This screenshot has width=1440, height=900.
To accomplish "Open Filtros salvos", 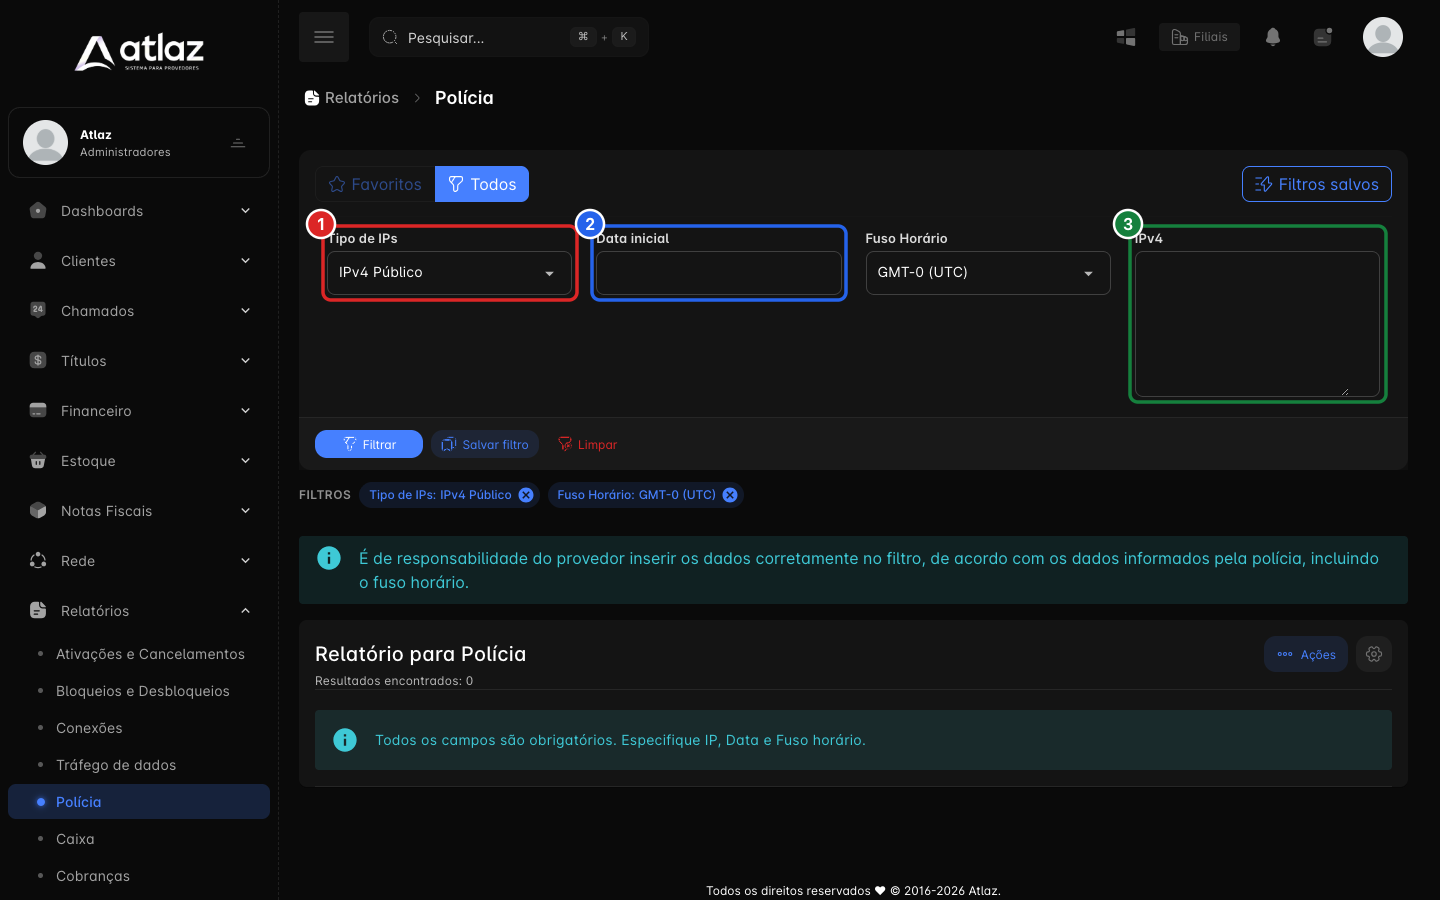I will click(1317, 184).
